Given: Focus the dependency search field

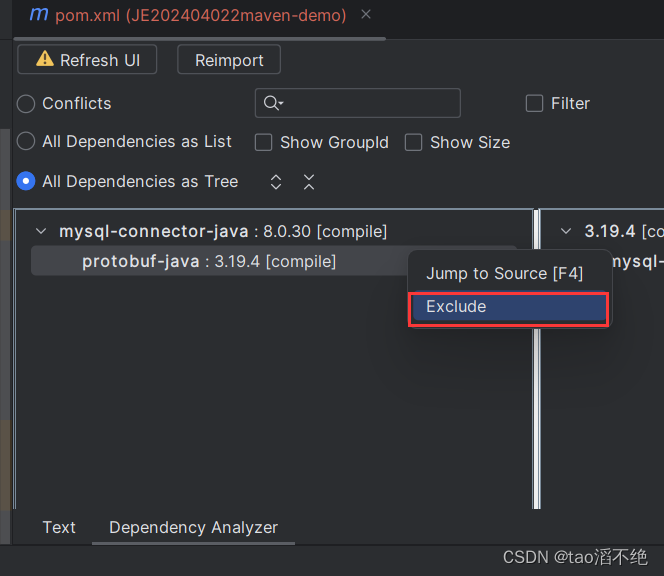Looking at the screenshot, I should [x=358, y=103].
